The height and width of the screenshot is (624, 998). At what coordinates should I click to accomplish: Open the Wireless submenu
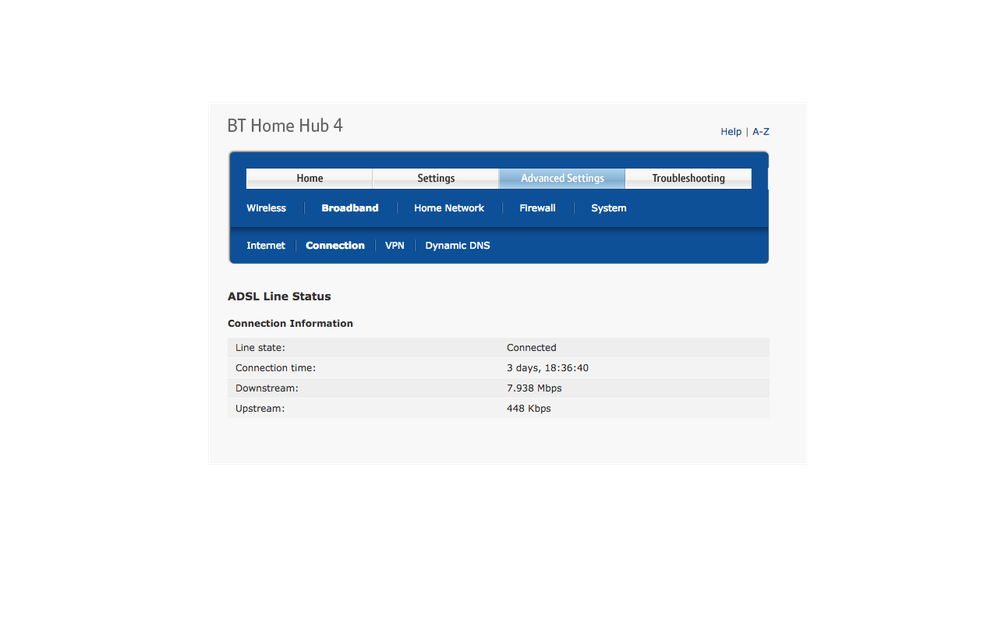pyautogui.click(x=266, y=208)
